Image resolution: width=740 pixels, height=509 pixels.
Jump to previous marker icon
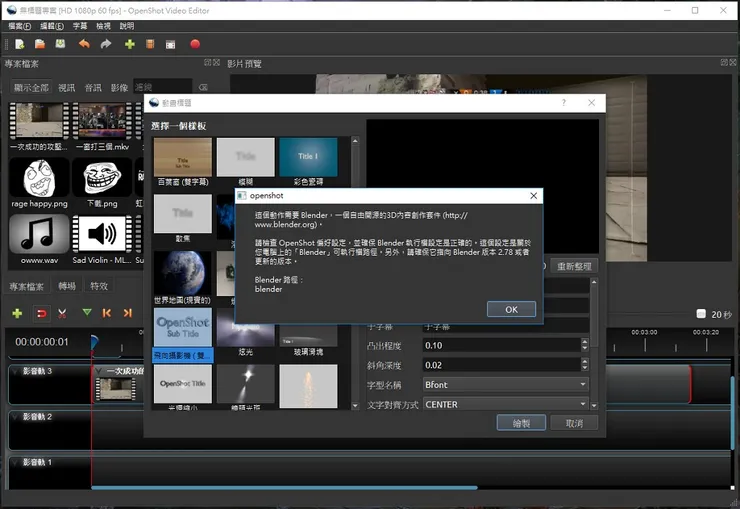(107, 313)
